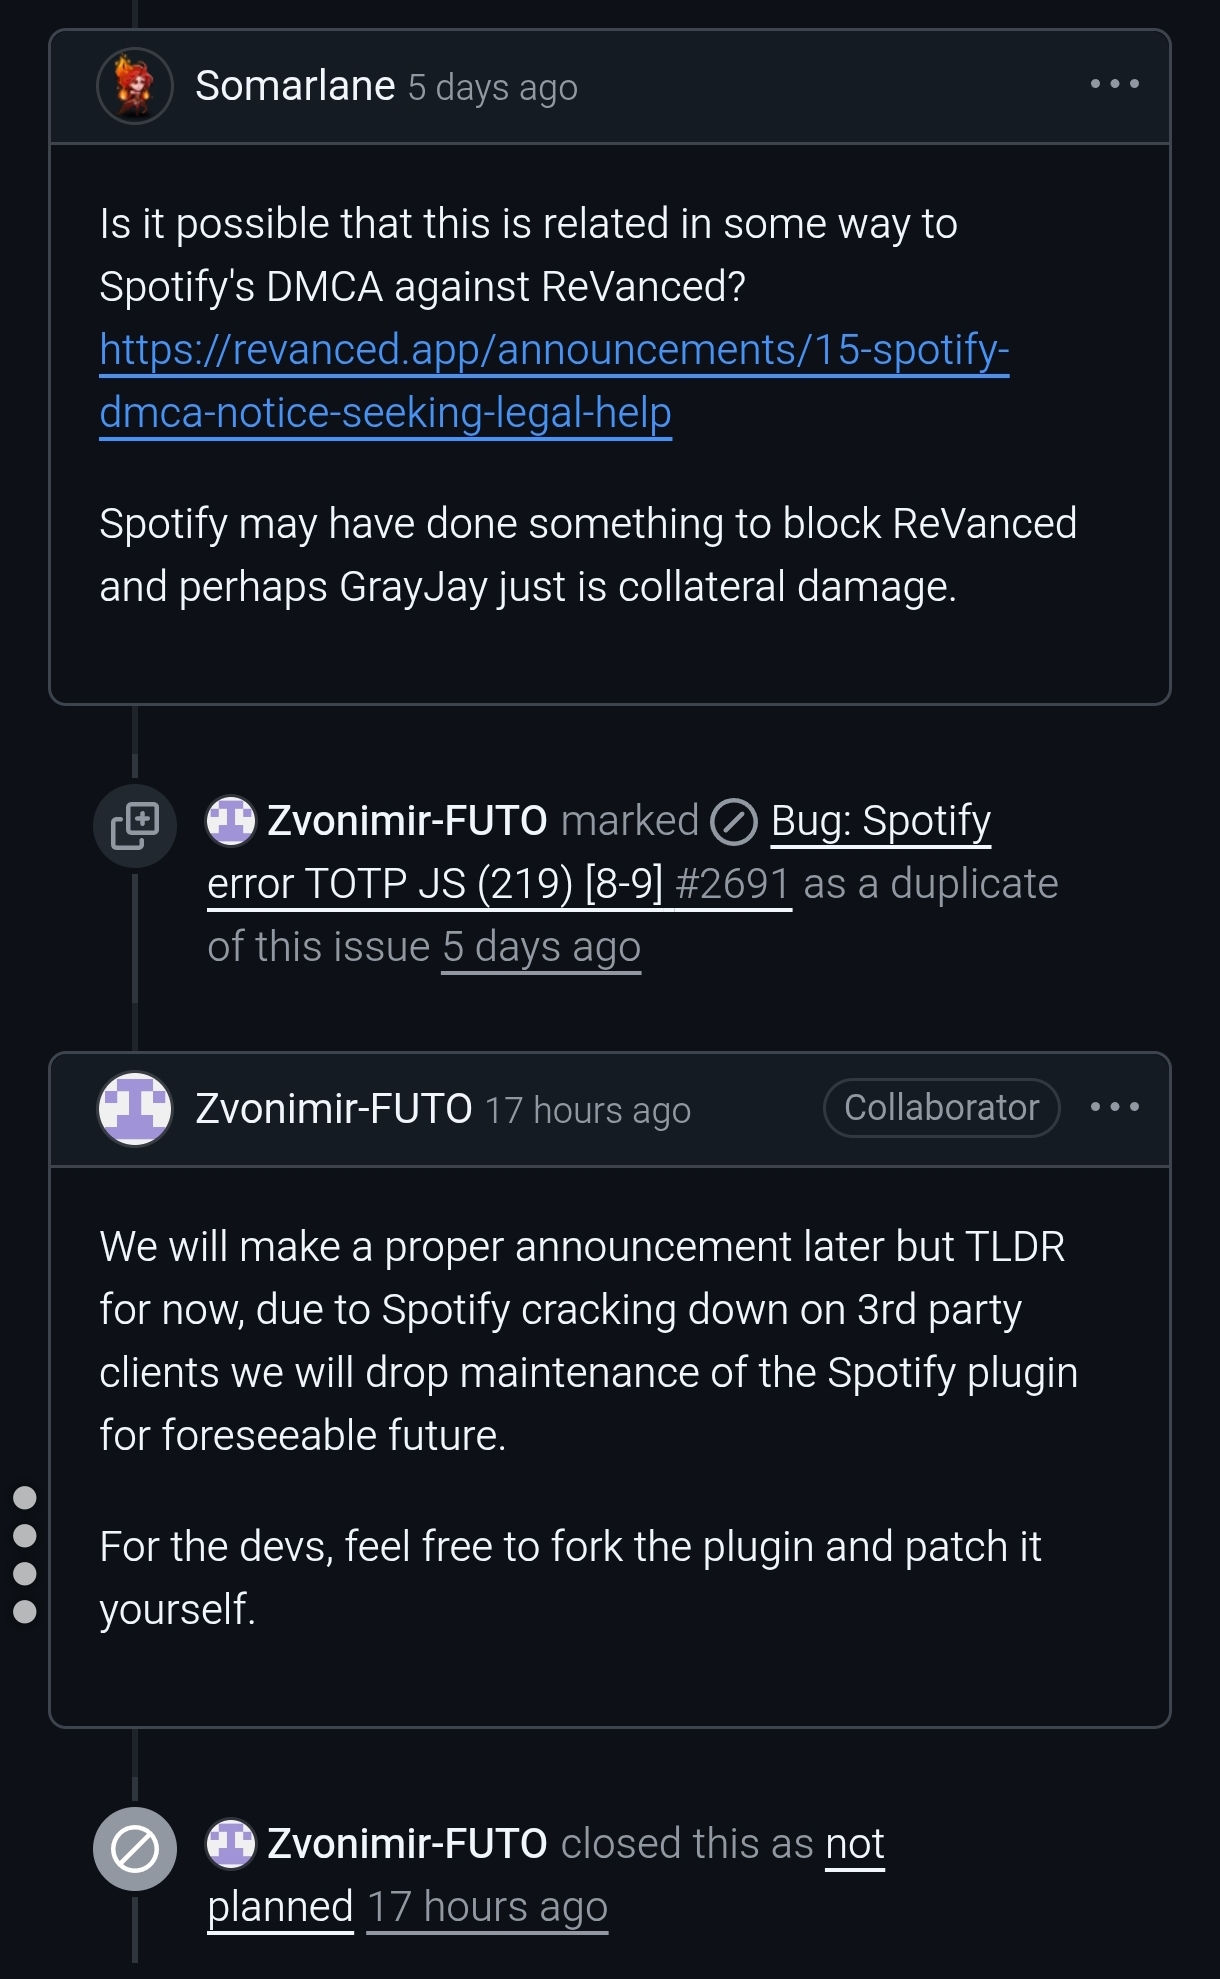Click the "not planned" close reason link

tap(855, 1843)
